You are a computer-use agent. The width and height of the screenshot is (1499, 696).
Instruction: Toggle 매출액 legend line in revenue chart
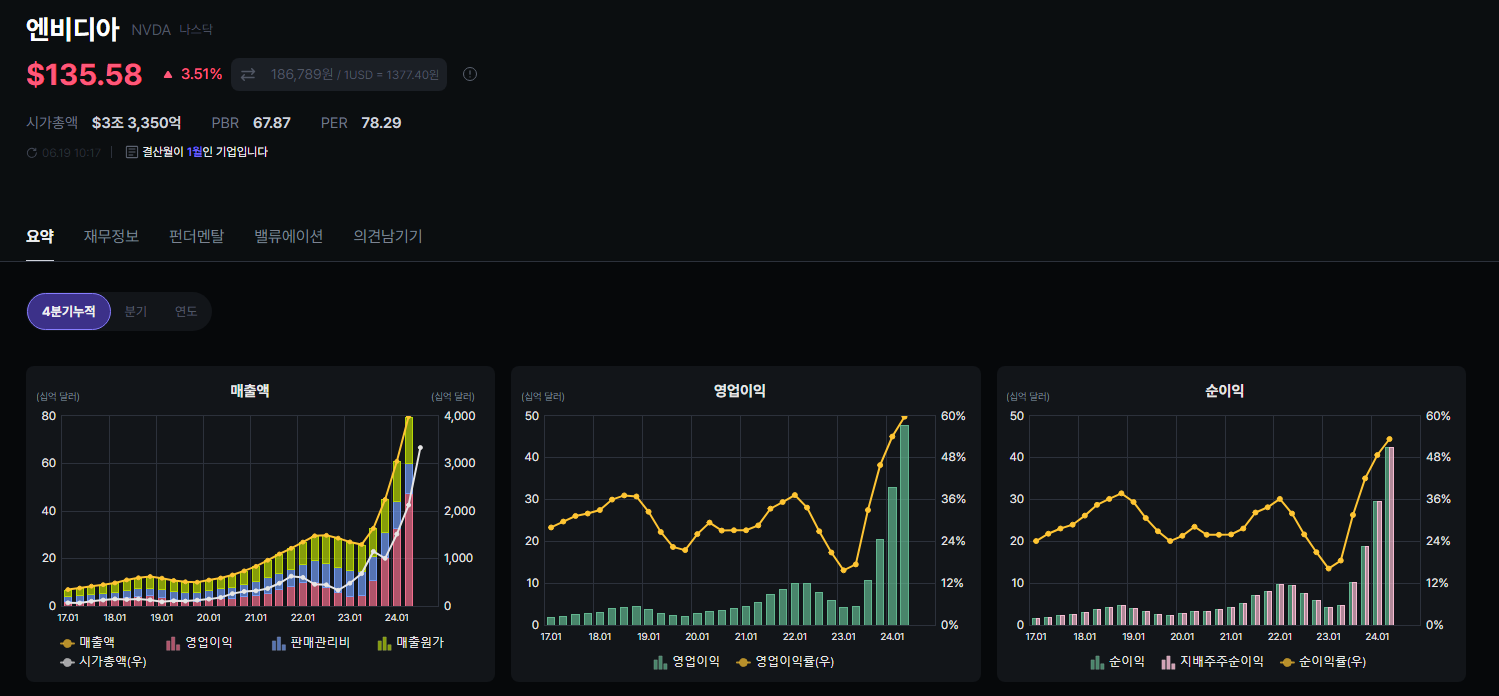pyautogui.click(x=88, y=642)
